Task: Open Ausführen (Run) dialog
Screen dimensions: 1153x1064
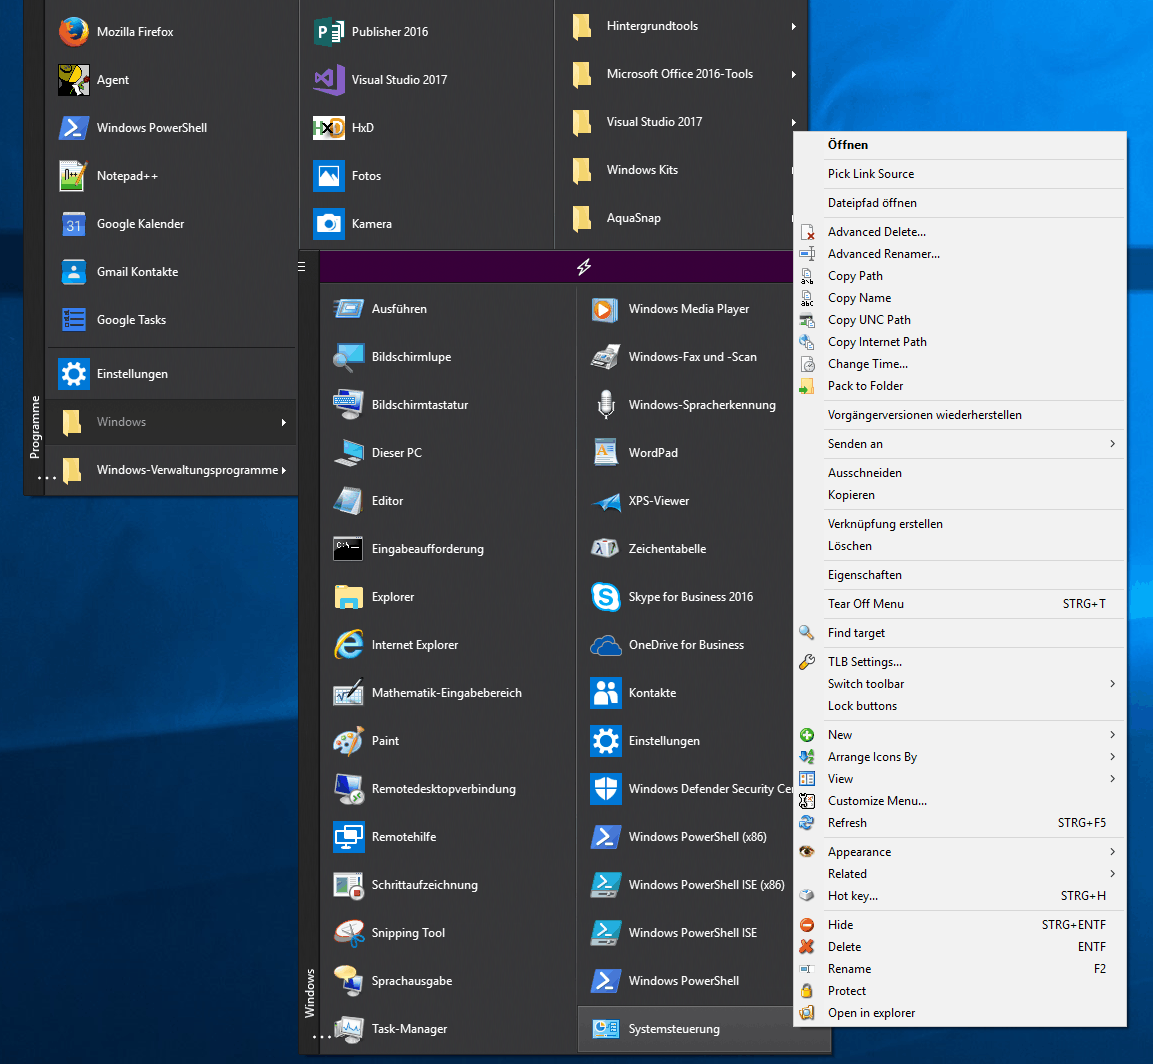Action: (448, 309)
